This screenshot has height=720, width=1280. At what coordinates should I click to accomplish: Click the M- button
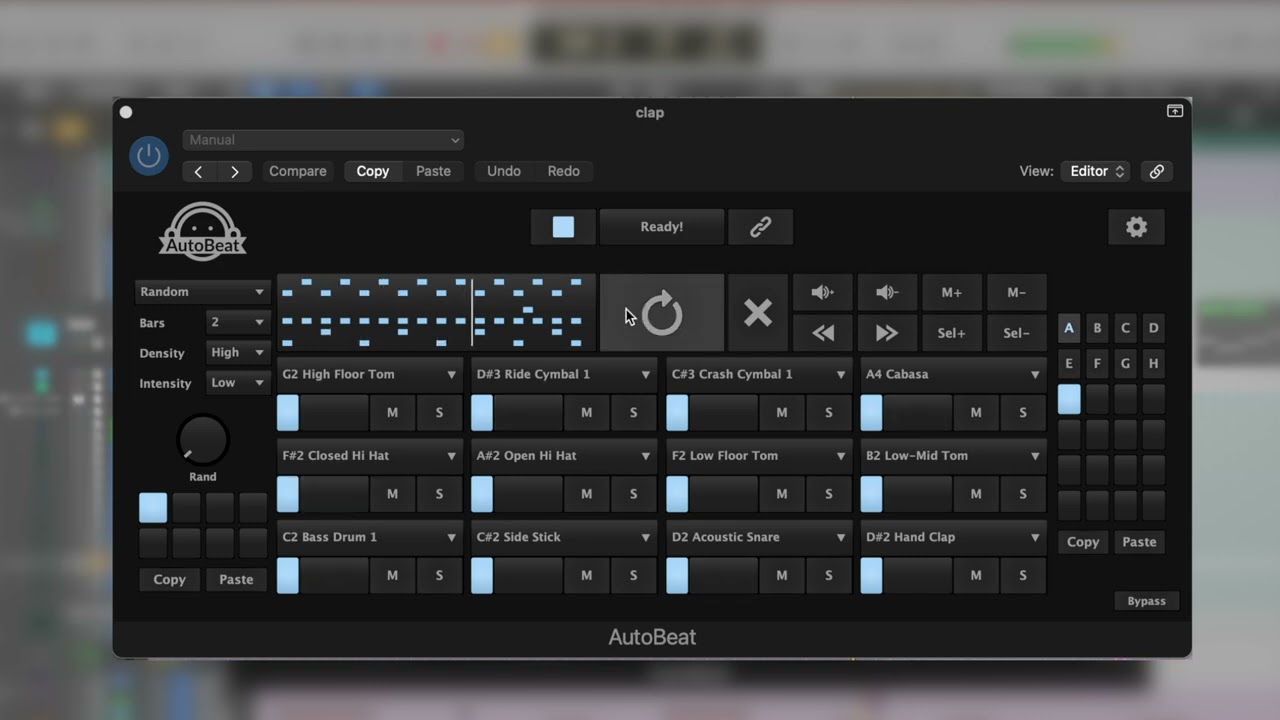(1017, 292)
